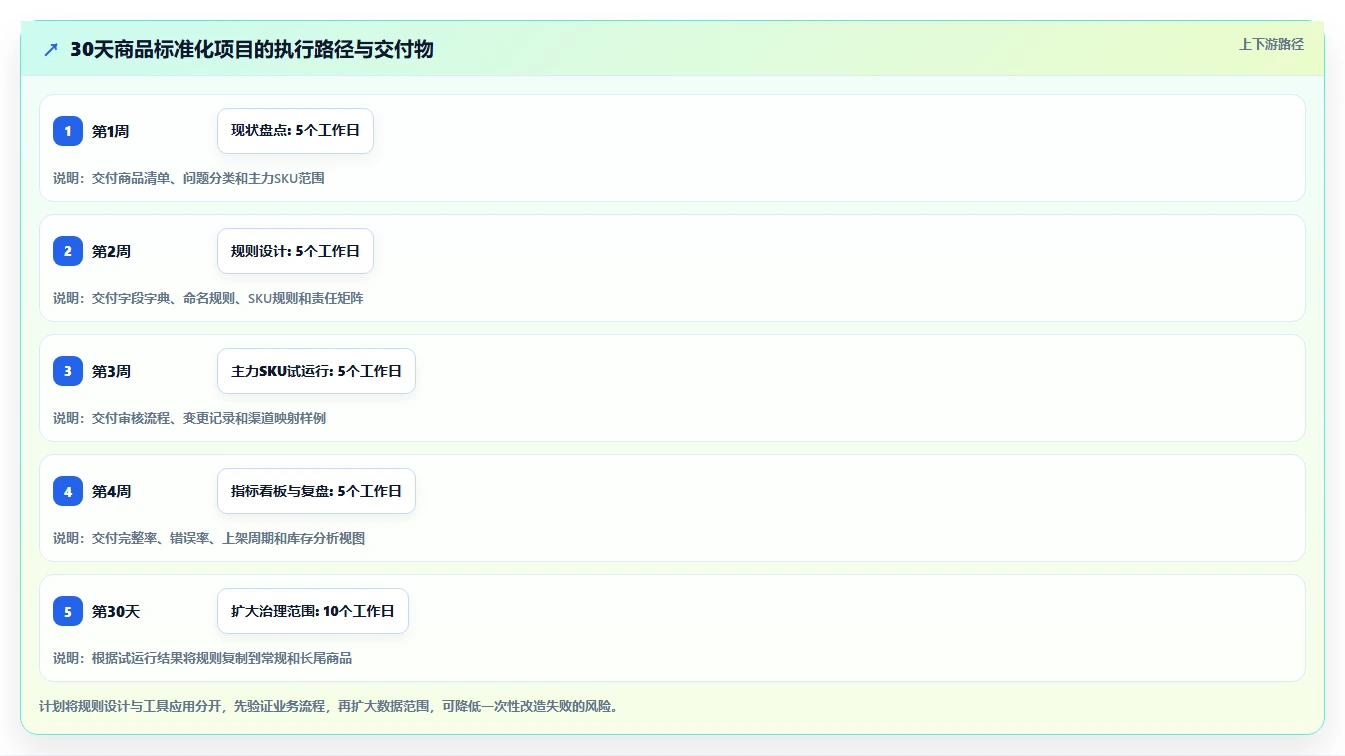Click the footer note starting 计划将规则设计与工具应用分开

(x=330, y=706)
